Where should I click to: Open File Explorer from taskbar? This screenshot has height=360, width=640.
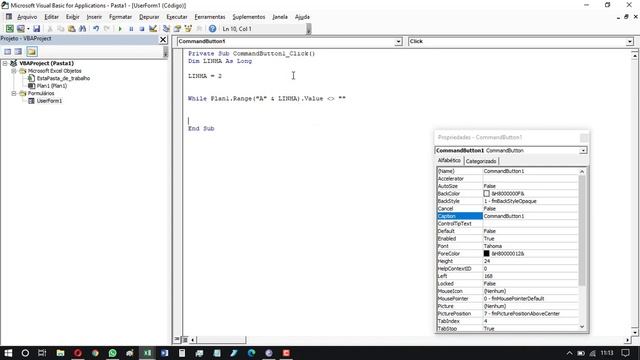60,353
